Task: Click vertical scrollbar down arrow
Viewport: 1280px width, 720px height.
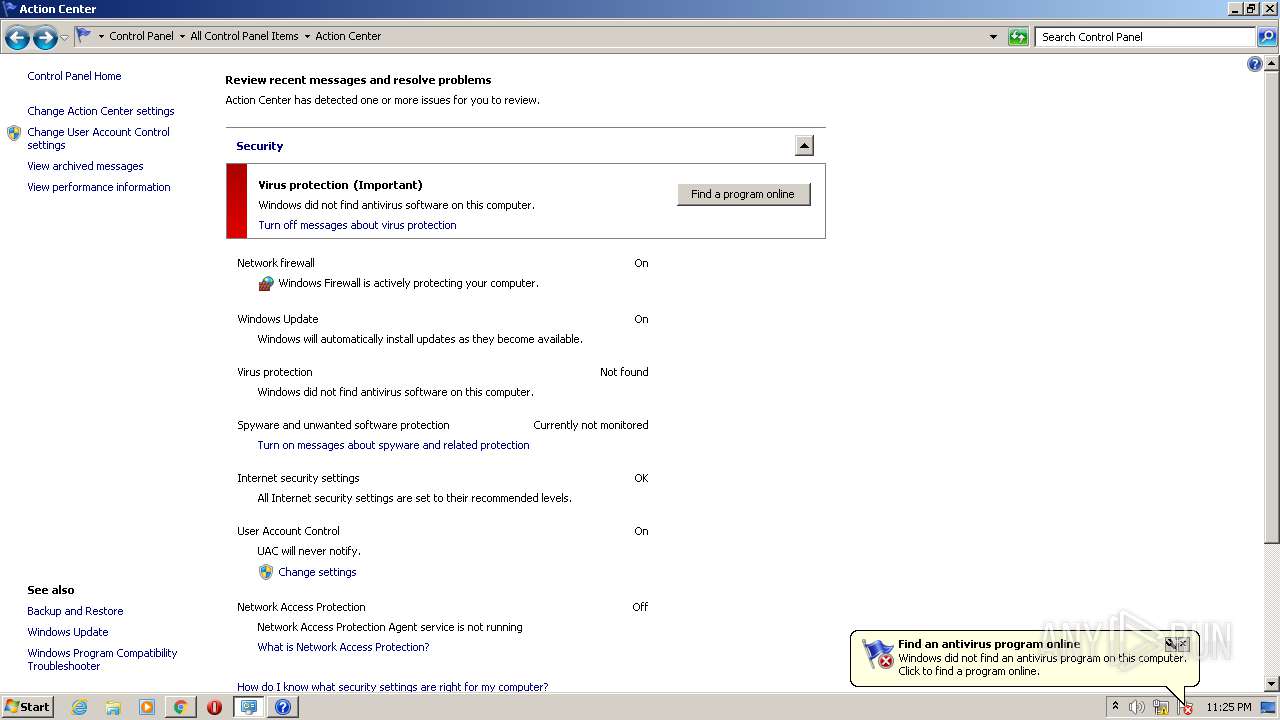Action: tap(1272, 684)
